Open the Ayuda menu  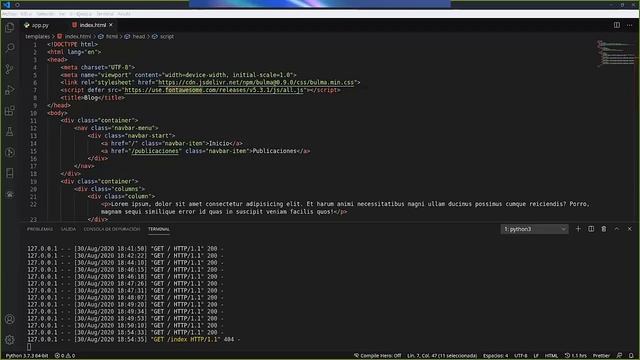(124, 14)
